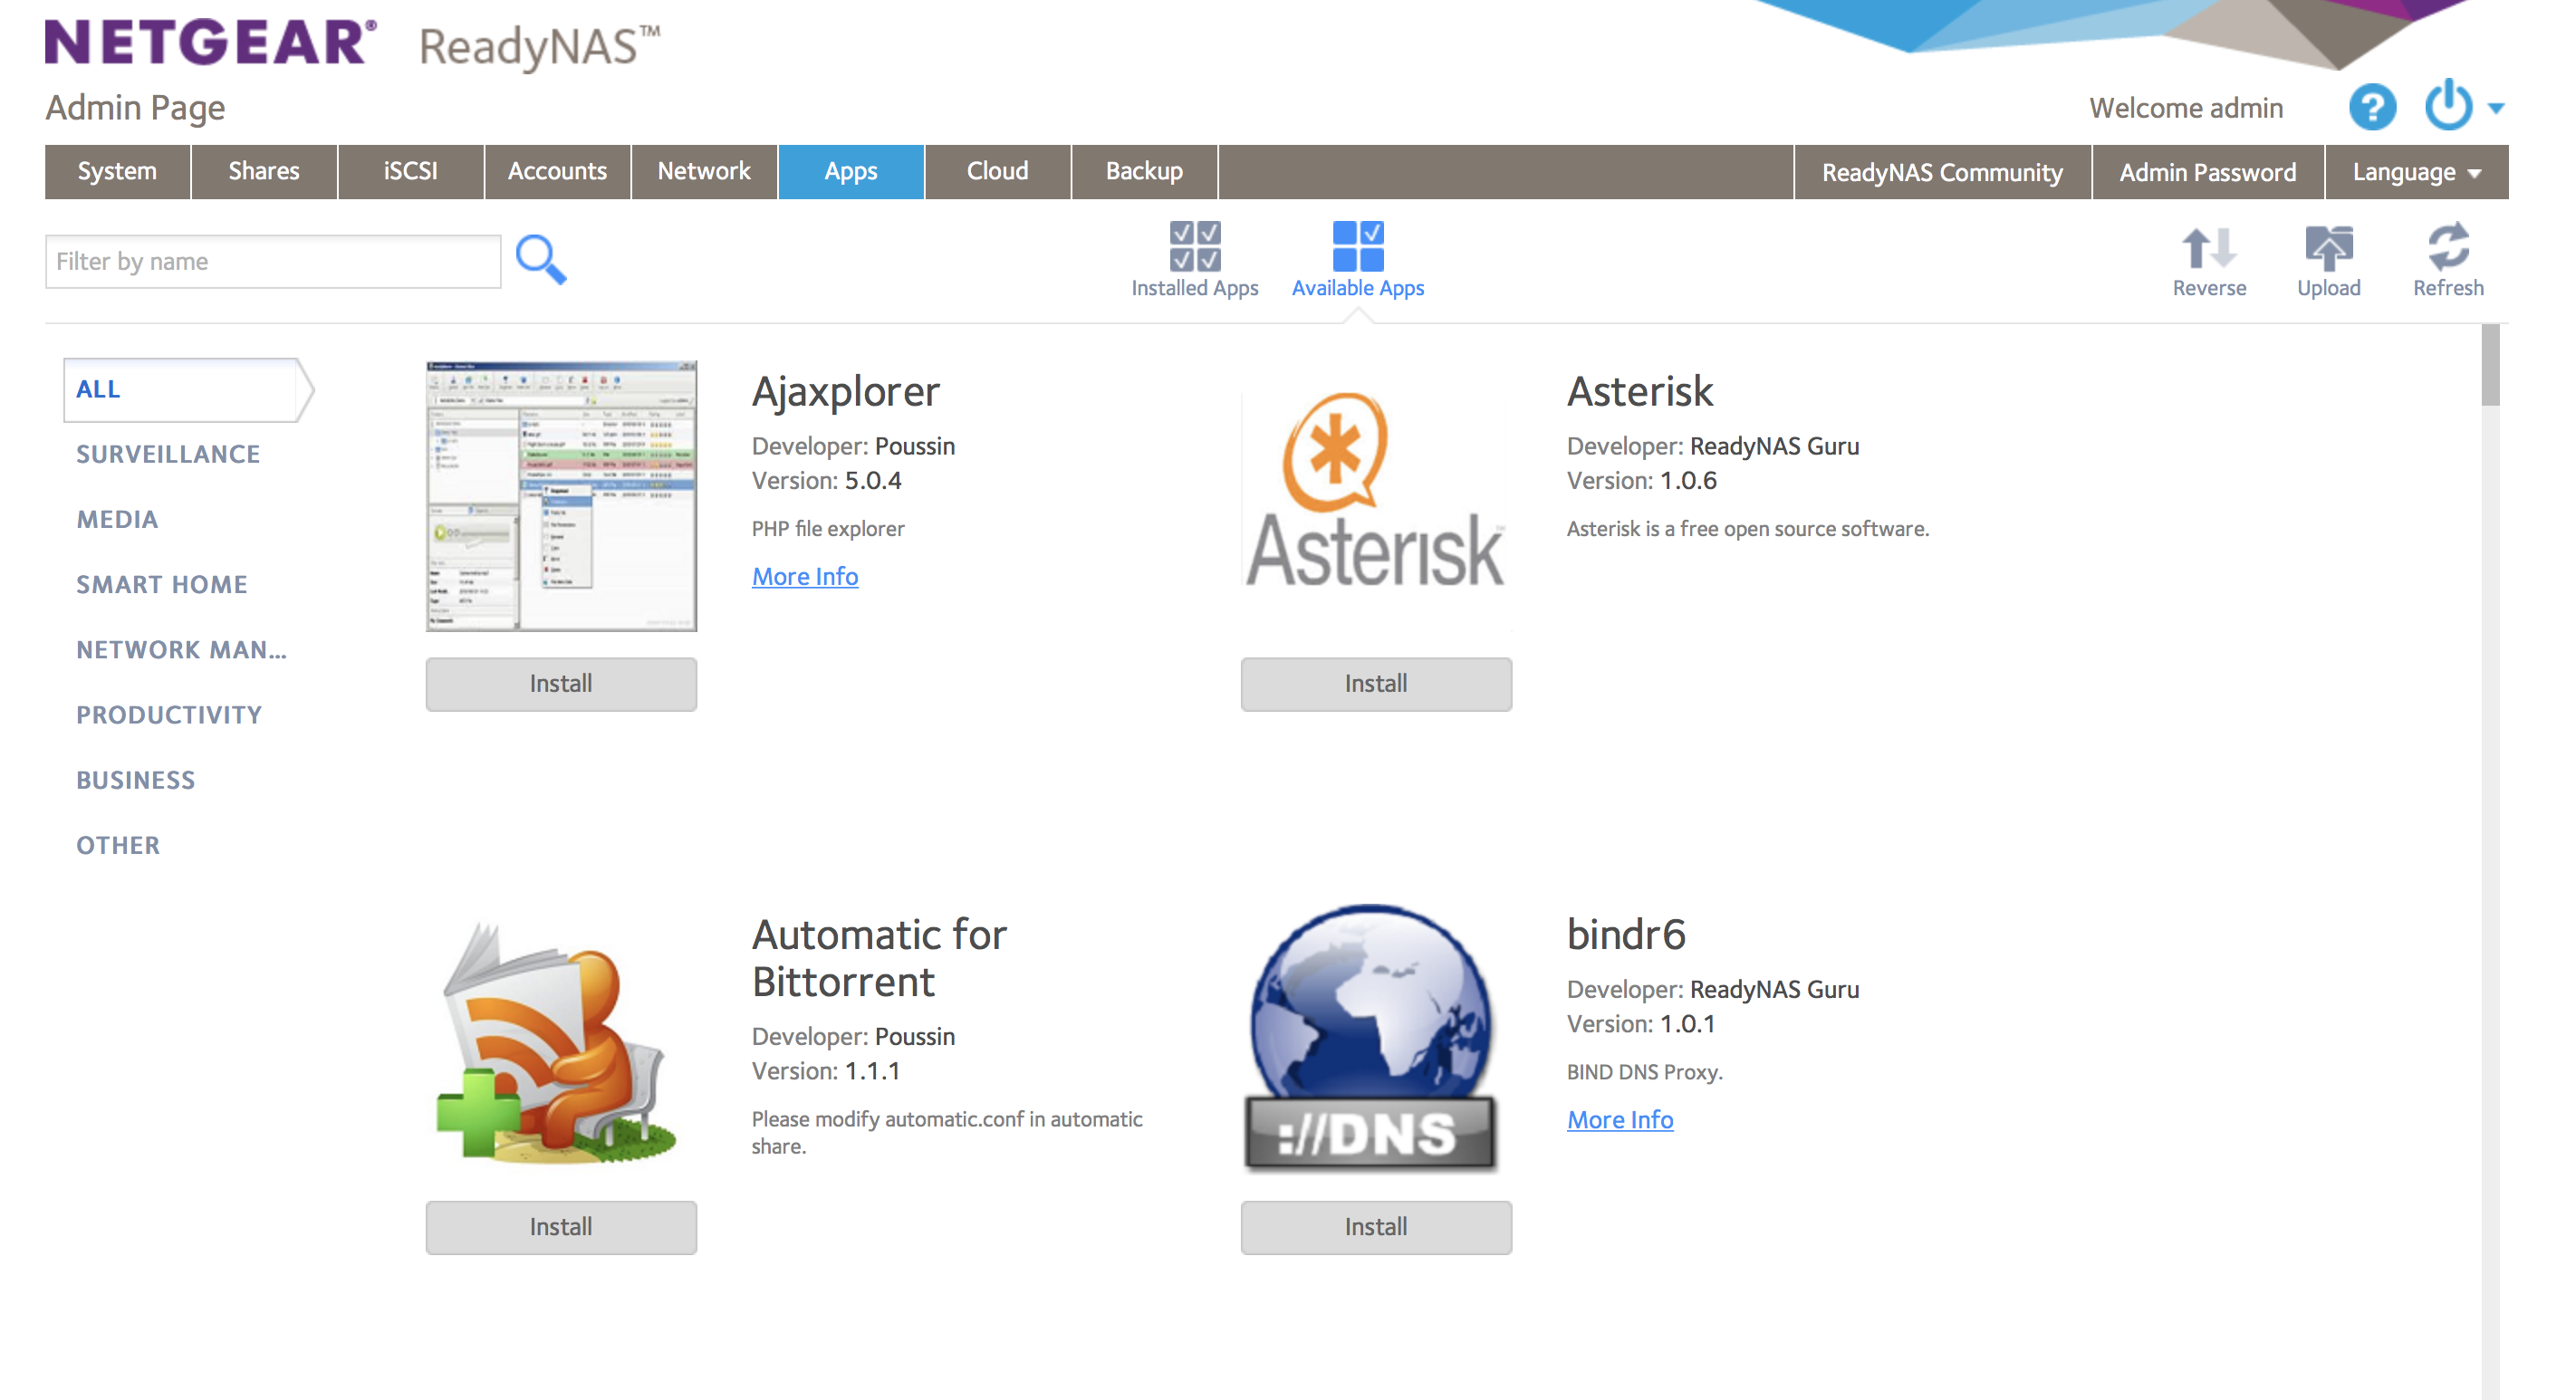Open the Backup tab
The width and height of the screenshot is (2576, 1400).
click(1143, 171)
